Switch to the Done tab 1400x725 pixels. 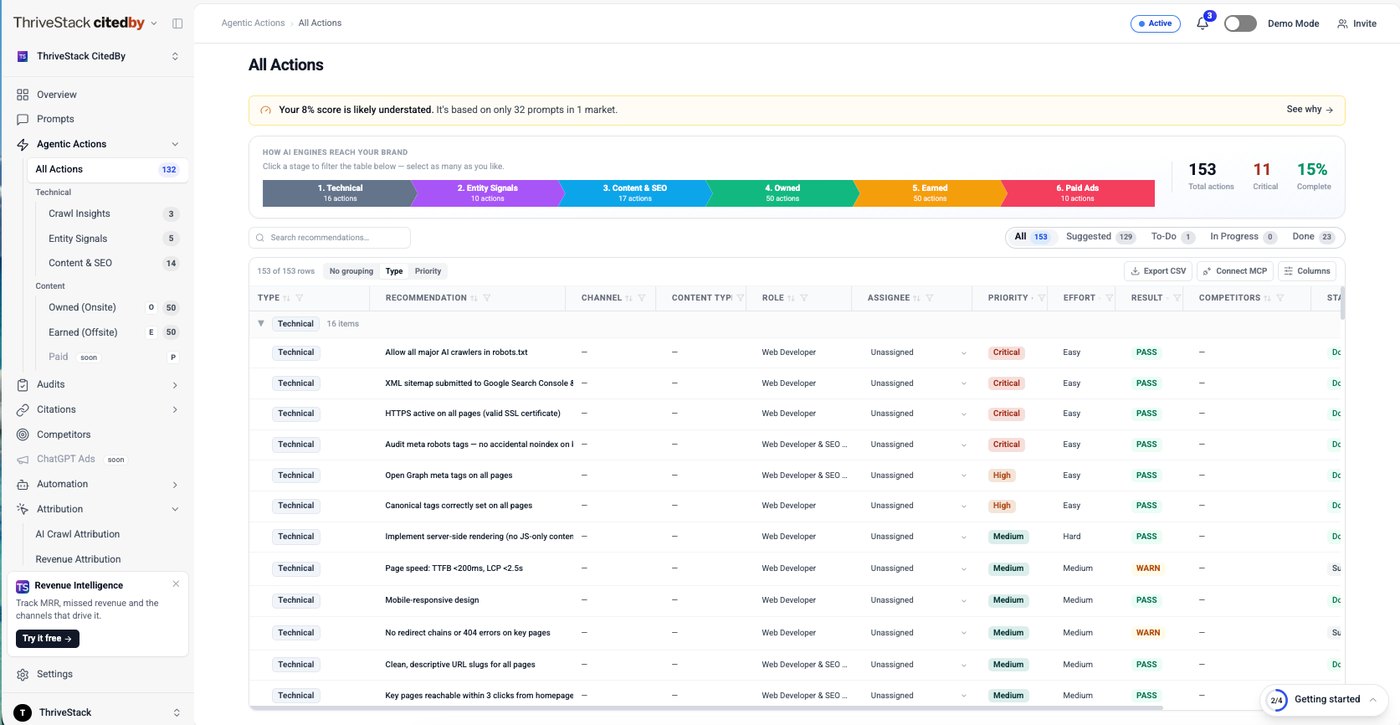click(1314, 237)
